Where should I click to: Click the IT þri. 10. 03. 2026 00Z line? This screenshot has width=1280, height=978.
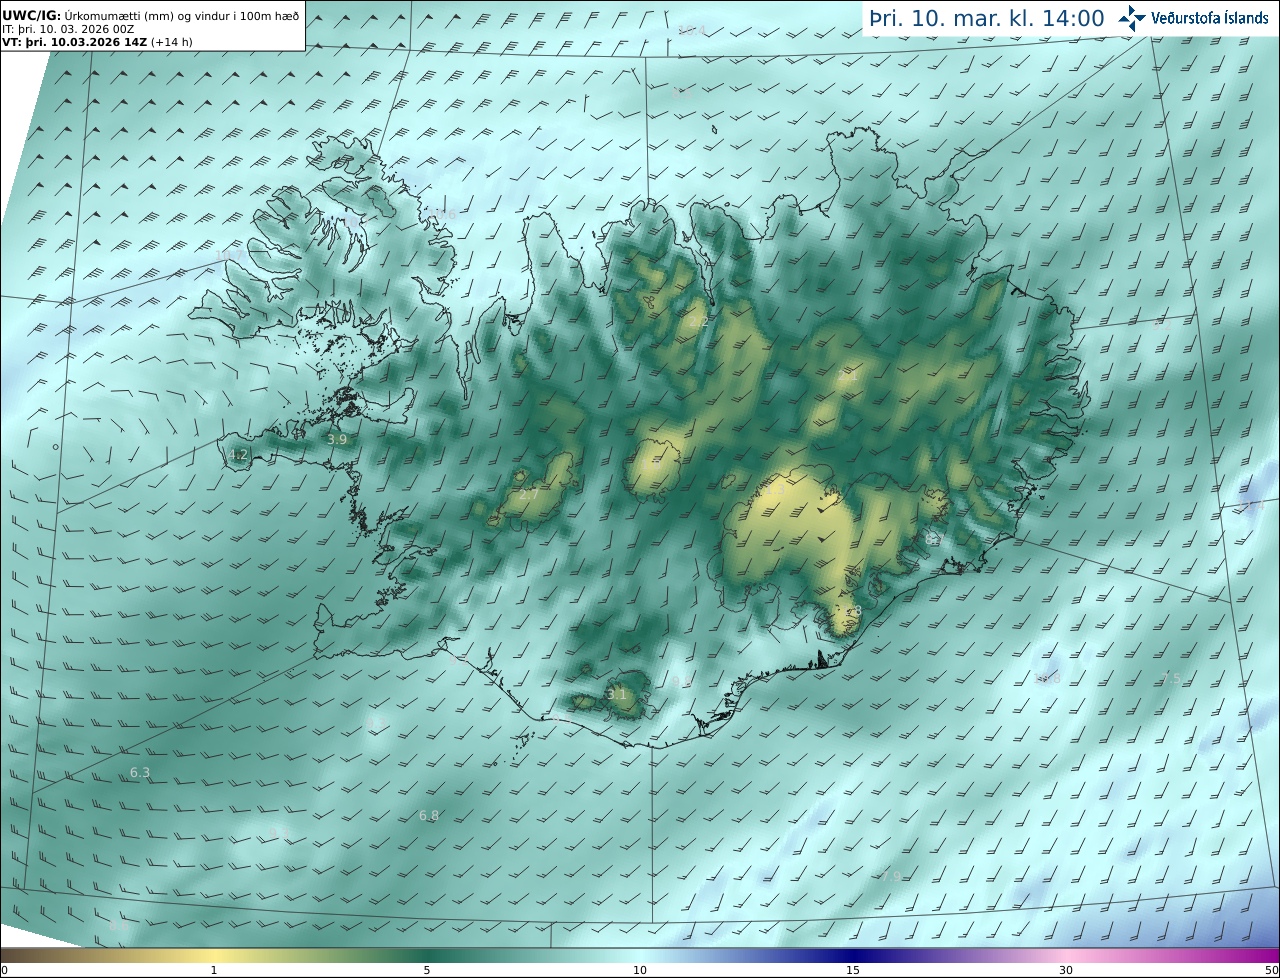(68, 29)
